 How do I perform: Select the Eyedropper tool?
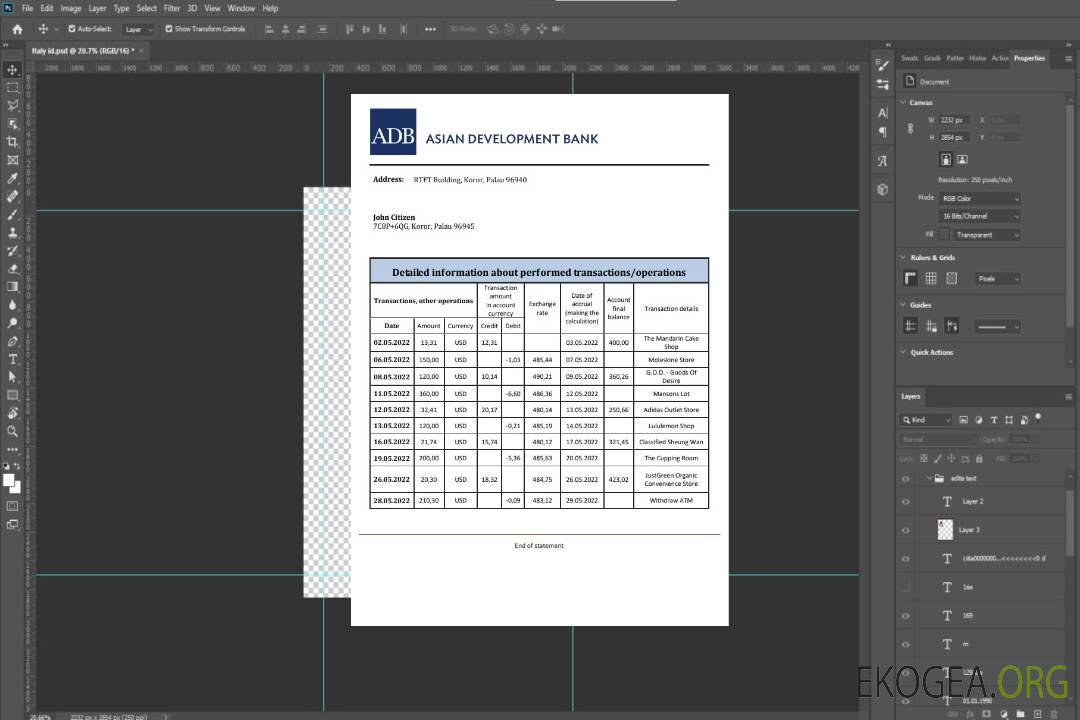13,178
